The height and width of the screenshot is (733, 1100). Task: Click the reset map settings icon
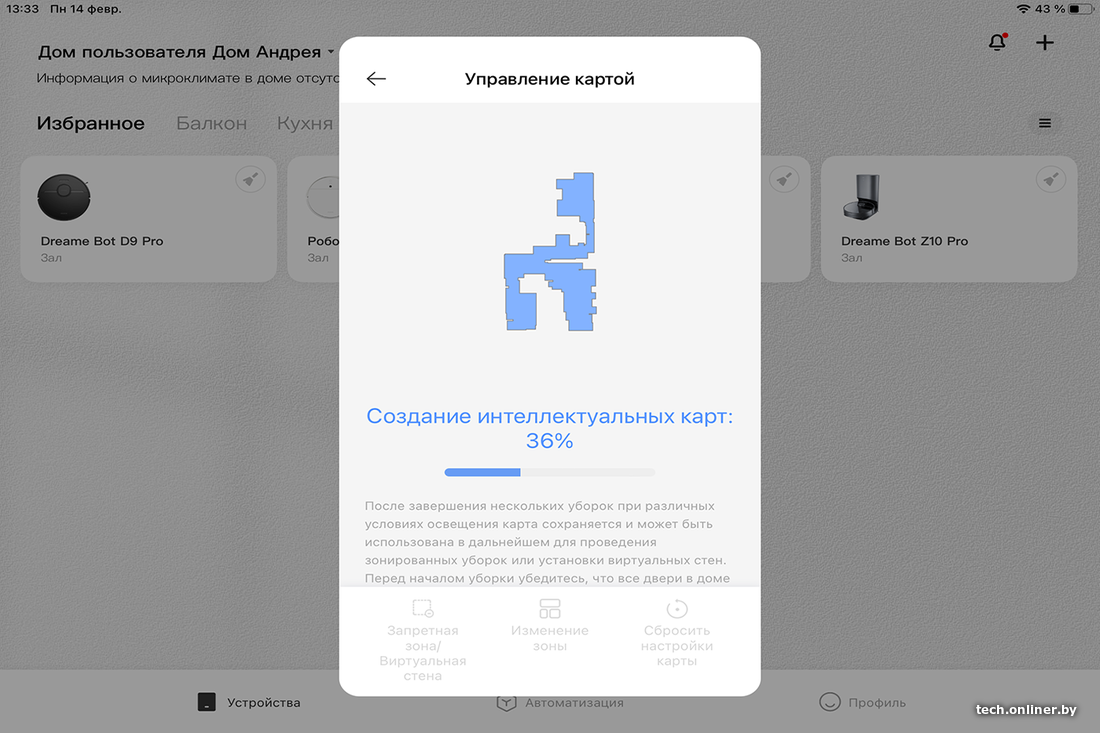click(x=677, y=608)
